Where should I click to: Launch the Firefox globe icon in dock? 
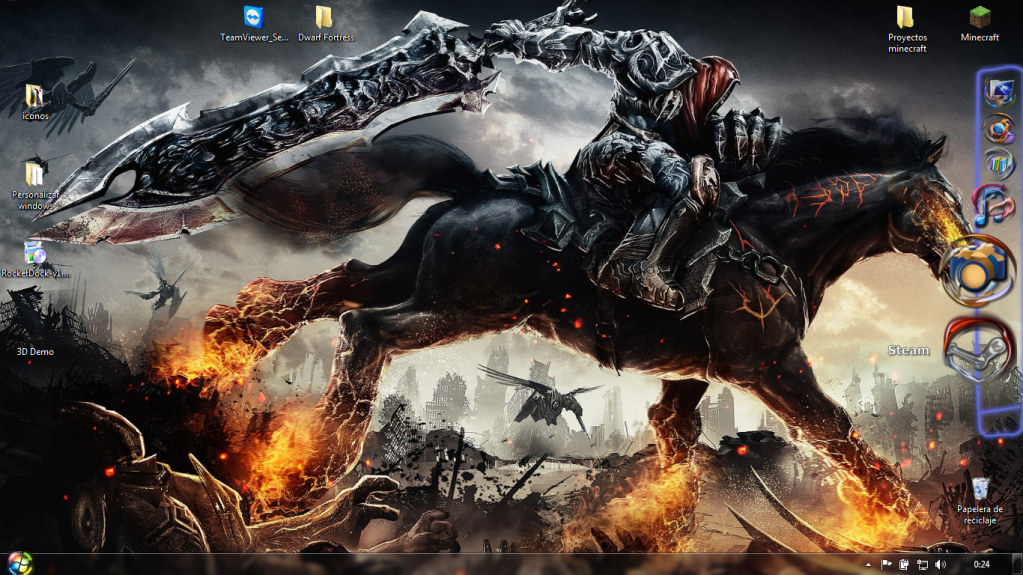click(999, 129)
